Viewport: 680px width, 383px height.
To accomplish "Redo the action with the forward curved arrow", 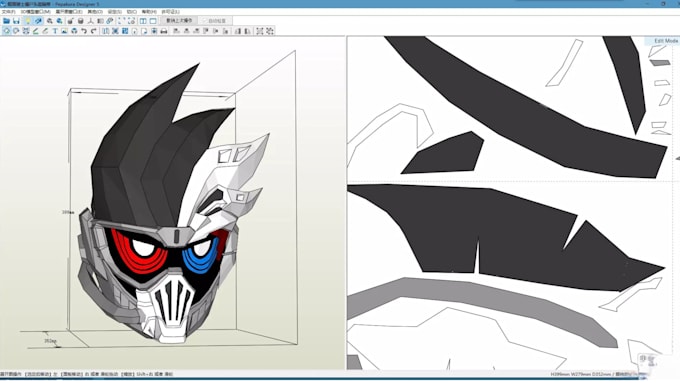I will (93, 31).
